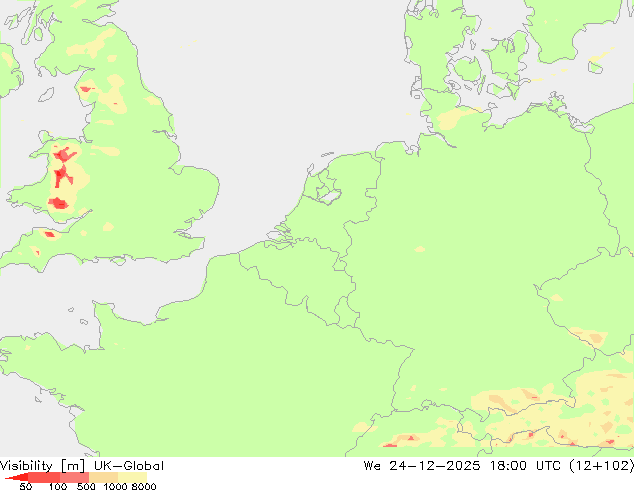Click the '18:00 UTC' forecast time text

524,466
